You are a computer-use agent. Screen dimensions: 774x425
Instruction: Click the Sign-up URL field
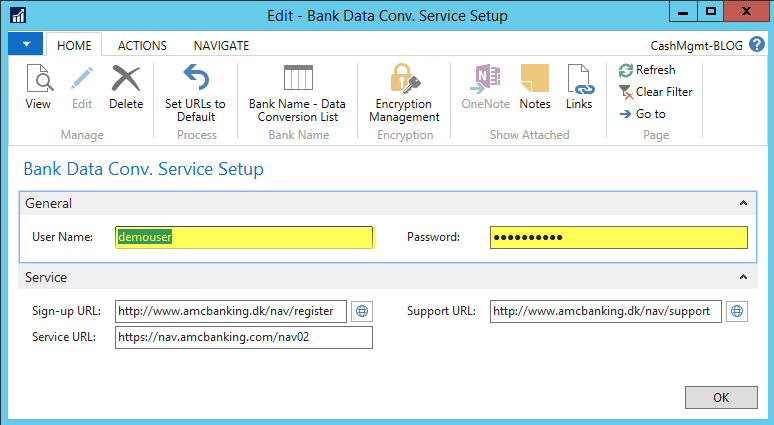pos(231,311)
